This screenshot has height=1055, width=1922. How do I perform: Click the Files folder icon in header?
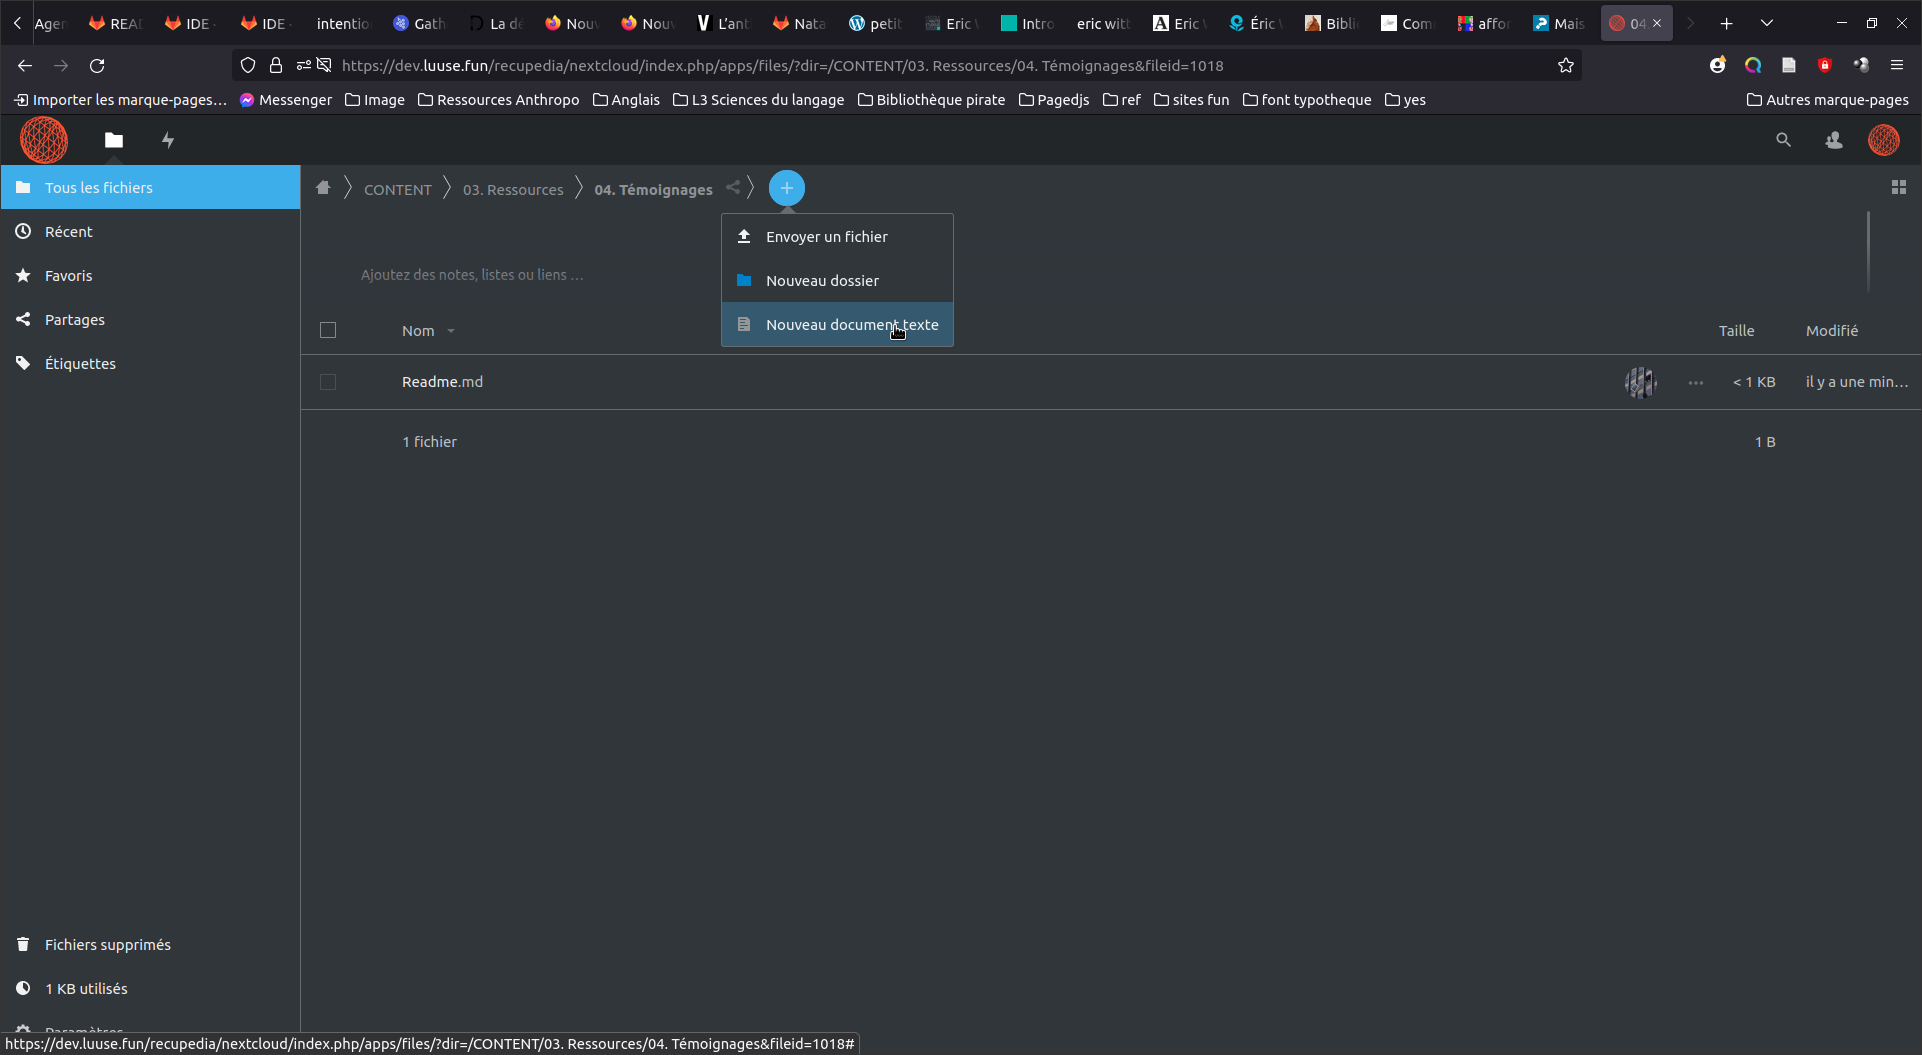point(114,140)
